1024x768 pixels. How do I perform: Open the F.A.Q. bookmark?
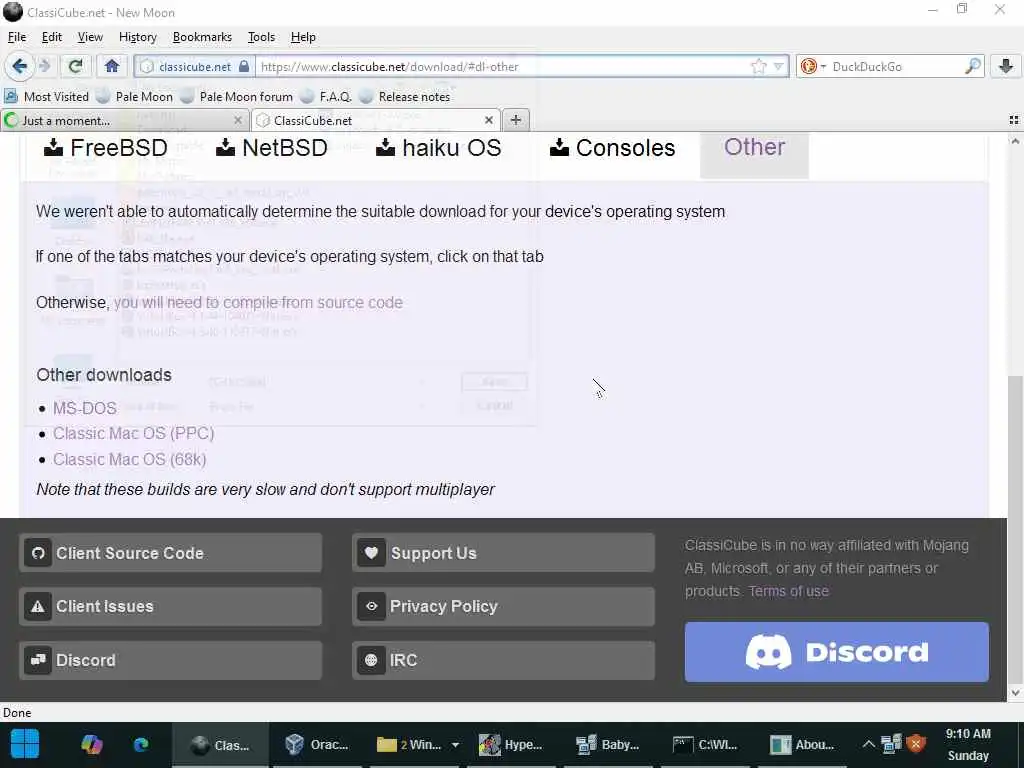pos(326,97)
